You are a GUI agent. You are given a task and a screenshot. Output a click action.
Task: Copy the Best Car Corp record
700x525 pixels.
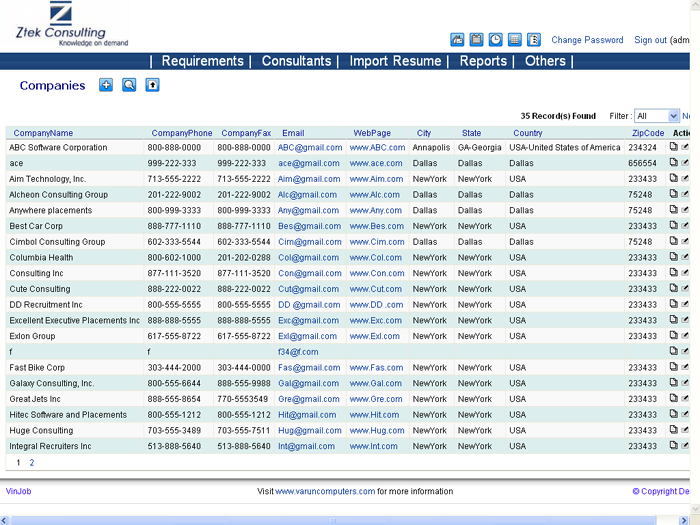click(x=674, y=225)
